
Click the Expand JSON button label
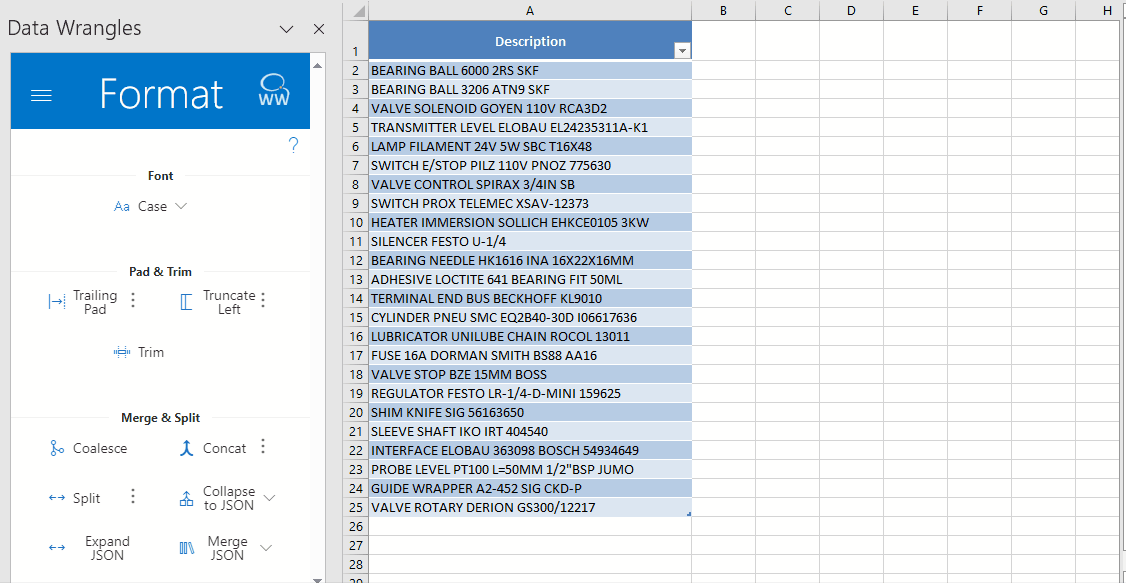107,549
